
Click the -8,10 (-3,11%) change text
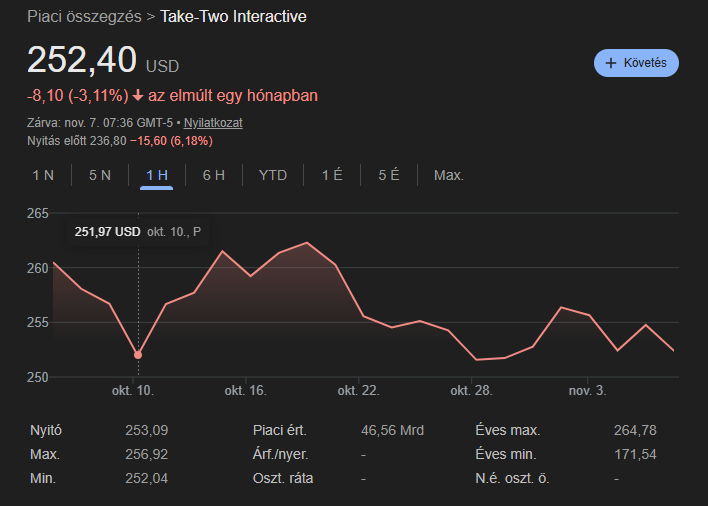point(78,96)
